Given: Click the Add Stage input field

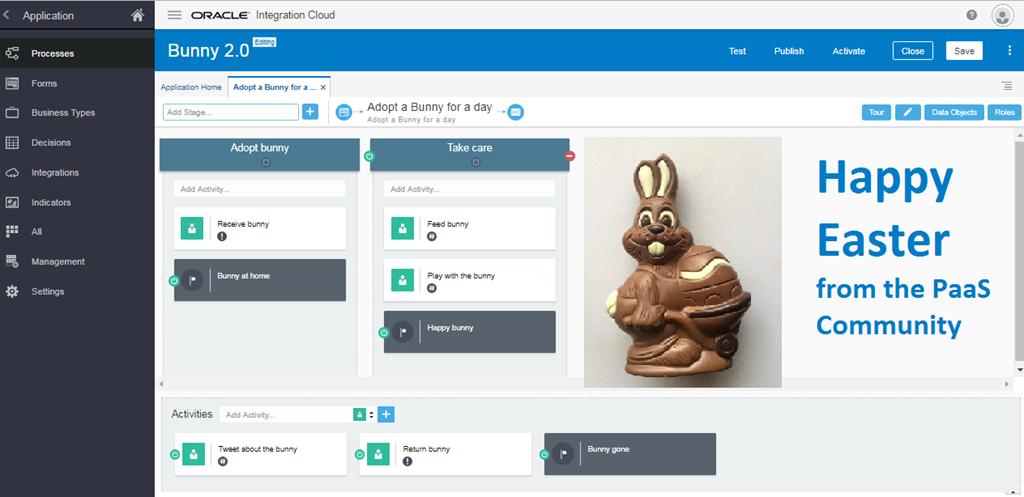Looking at the screenshot, I should 230,112.
